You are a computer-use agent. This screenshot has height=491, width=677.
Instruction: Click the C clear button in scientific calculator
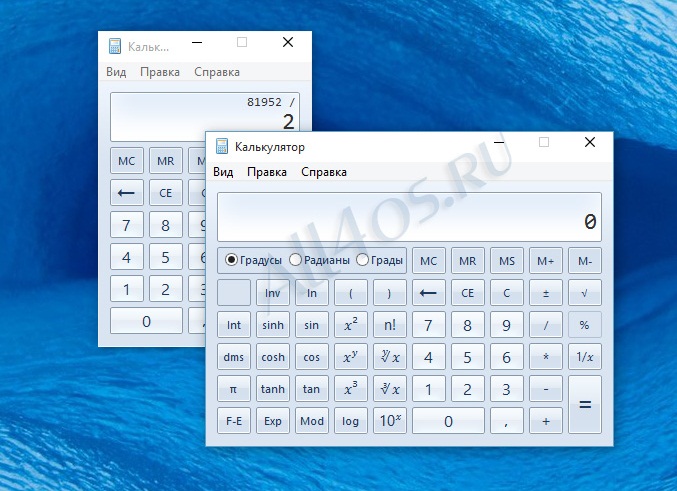point(506,293)
